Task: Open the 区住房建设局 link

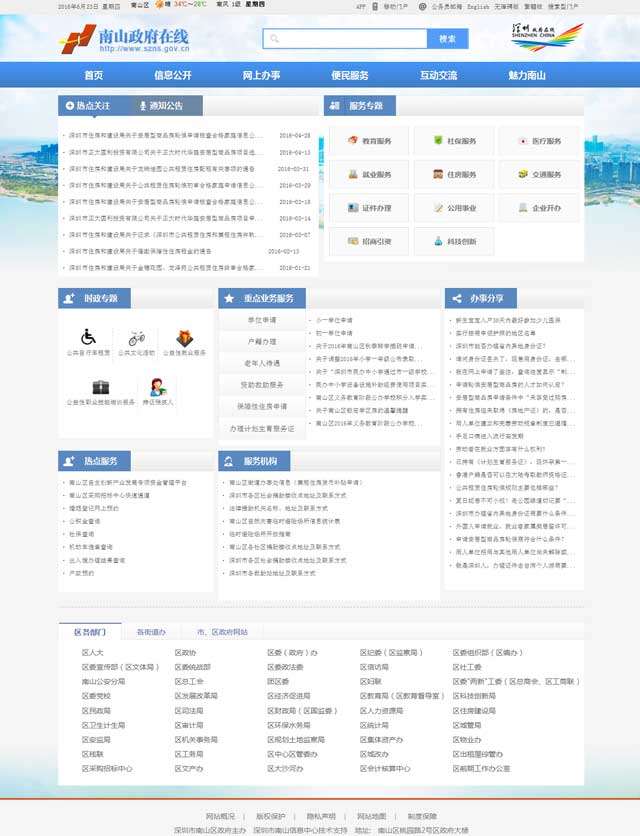Action: [x=474, y=711]
